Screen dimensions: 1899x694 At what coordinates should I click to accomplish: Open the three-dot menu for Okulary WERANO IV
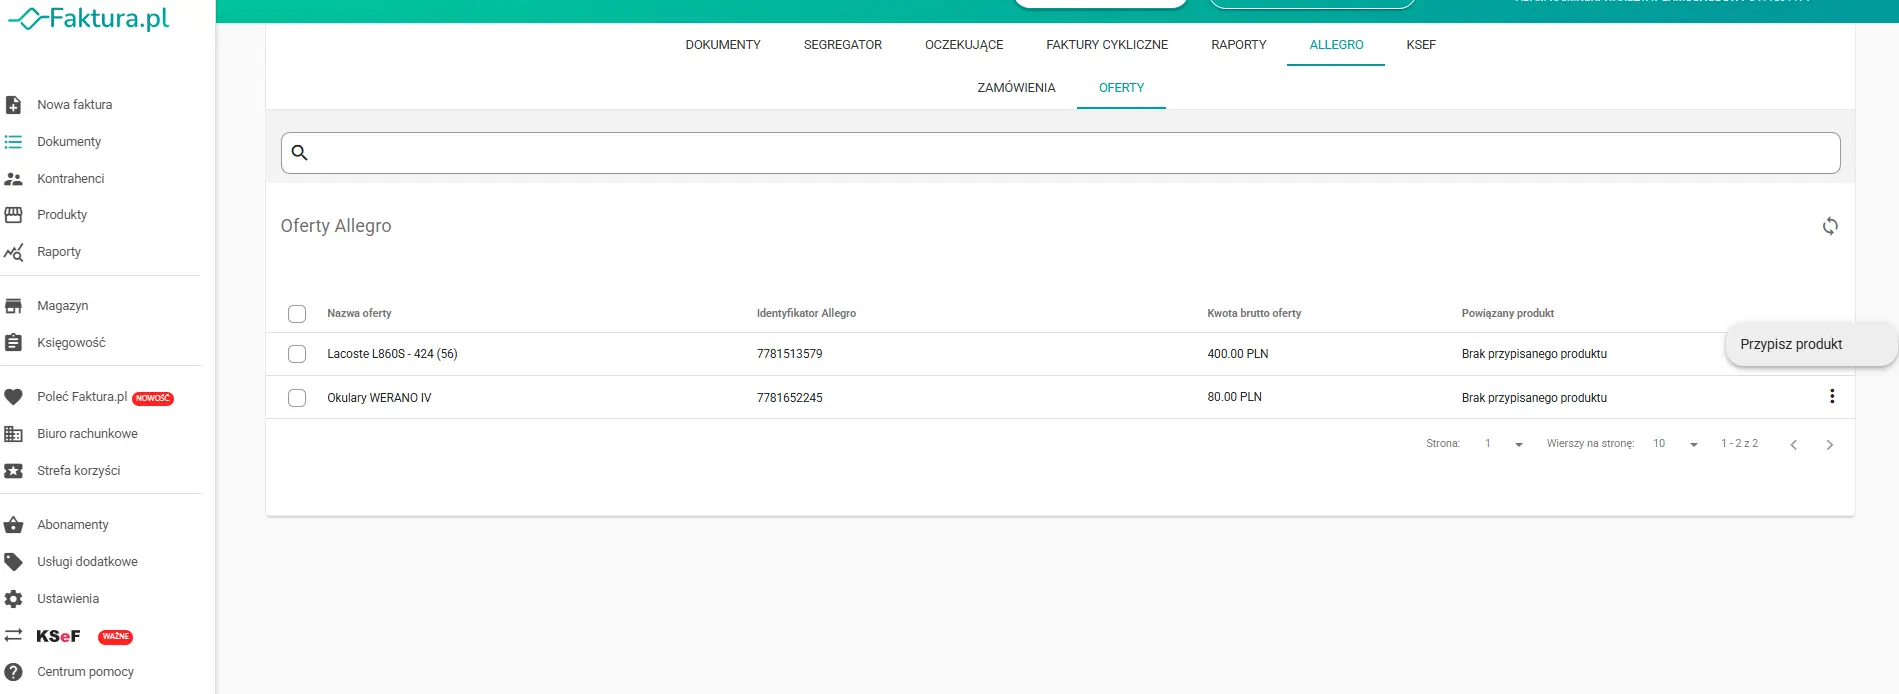point(1832,396)
